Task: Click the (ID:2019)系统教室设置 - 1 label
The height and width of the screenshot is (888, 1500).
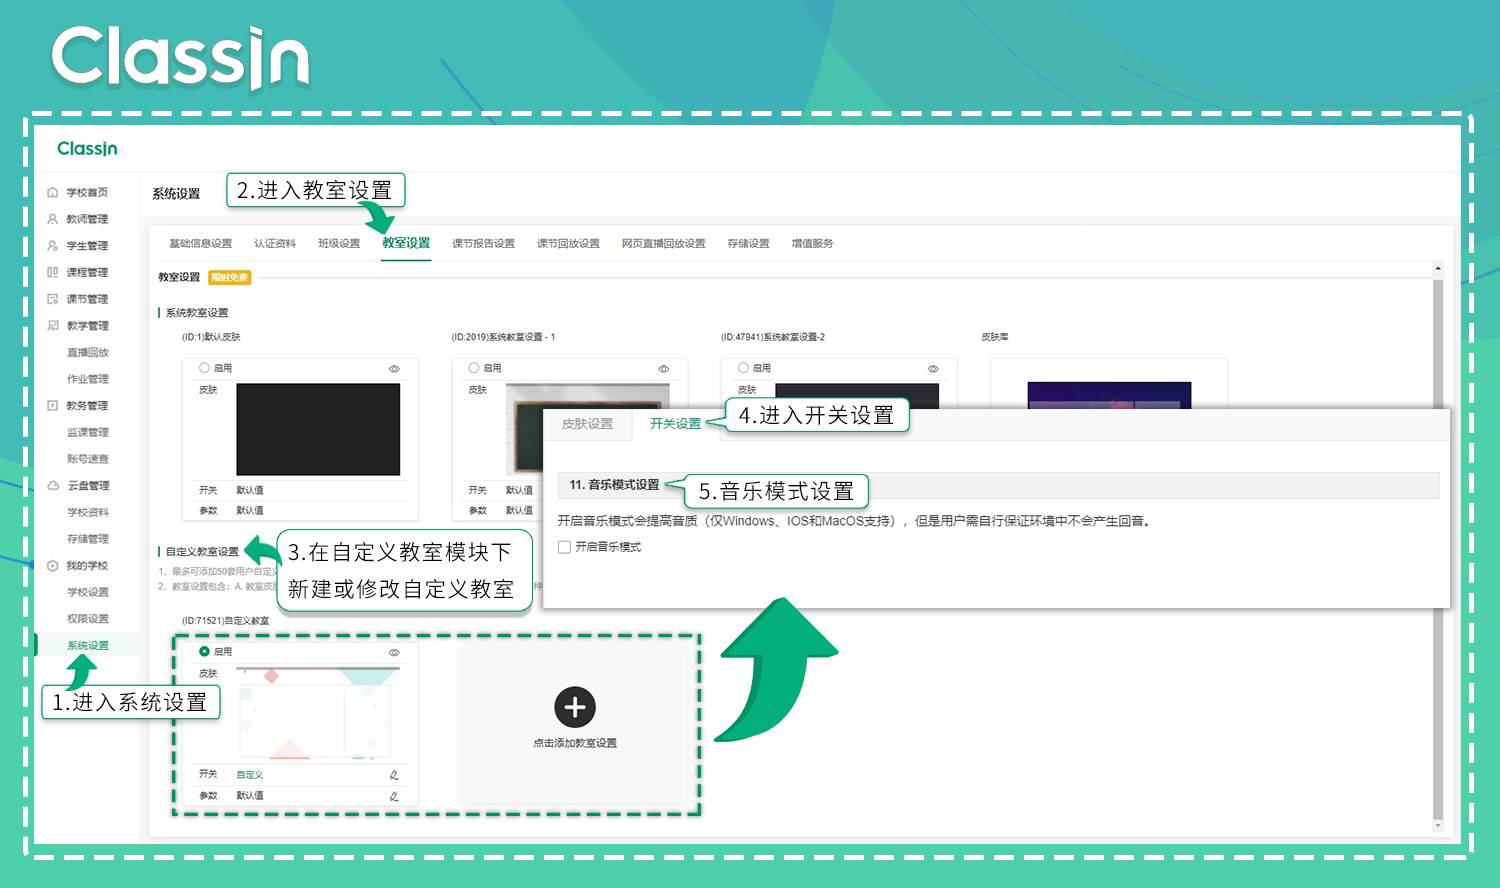Action: (x=503, y=337)
